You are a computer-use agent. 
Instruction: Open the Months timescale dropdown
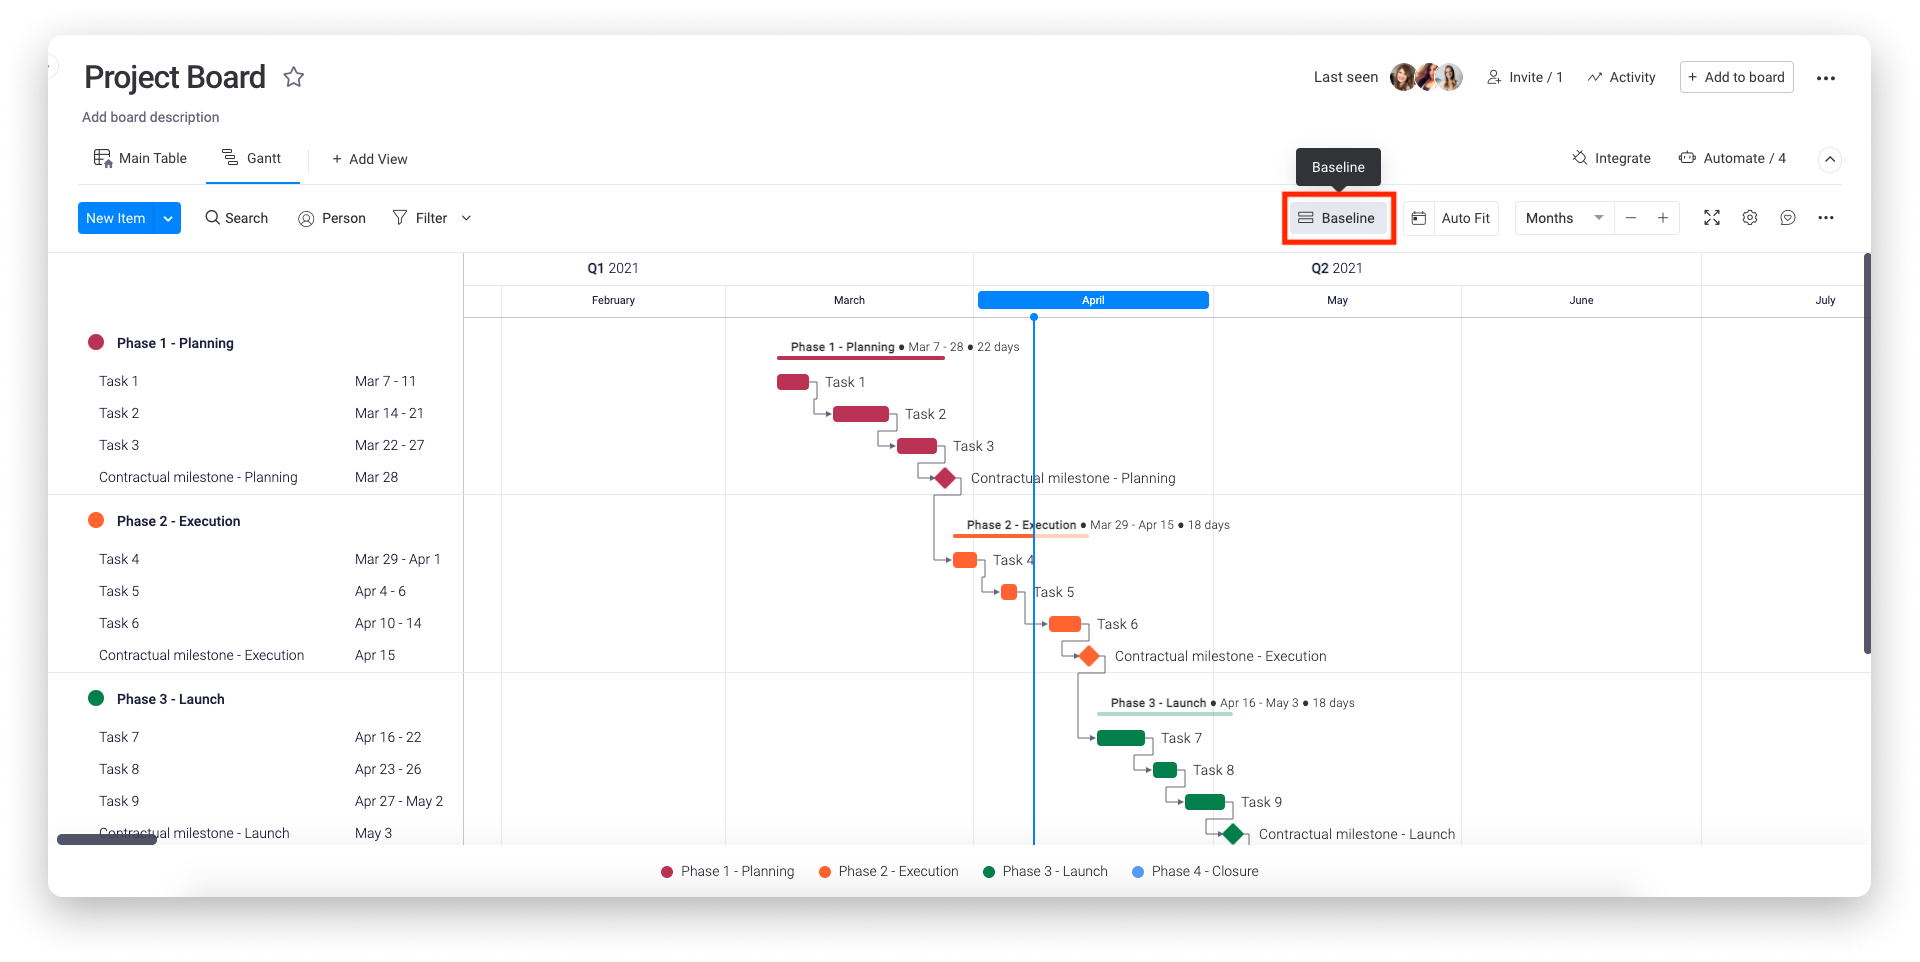[x=1564, y=218]
